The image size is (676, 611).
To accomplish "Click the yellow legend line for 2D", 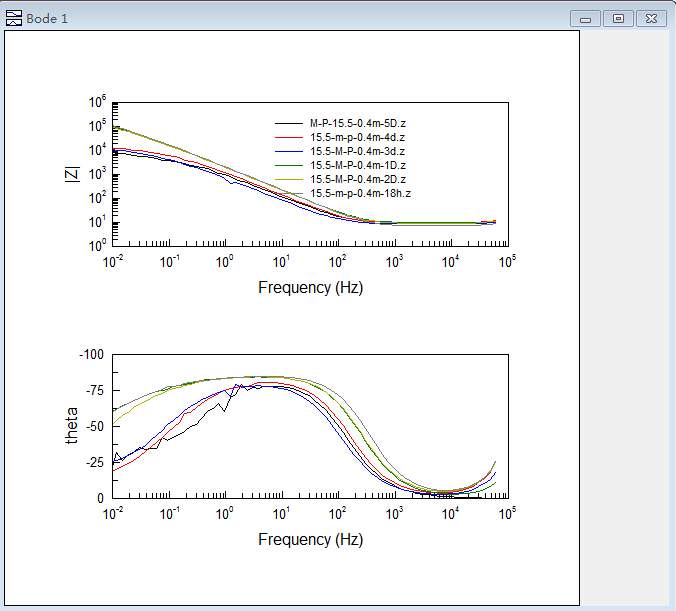I will click(289, 179).
